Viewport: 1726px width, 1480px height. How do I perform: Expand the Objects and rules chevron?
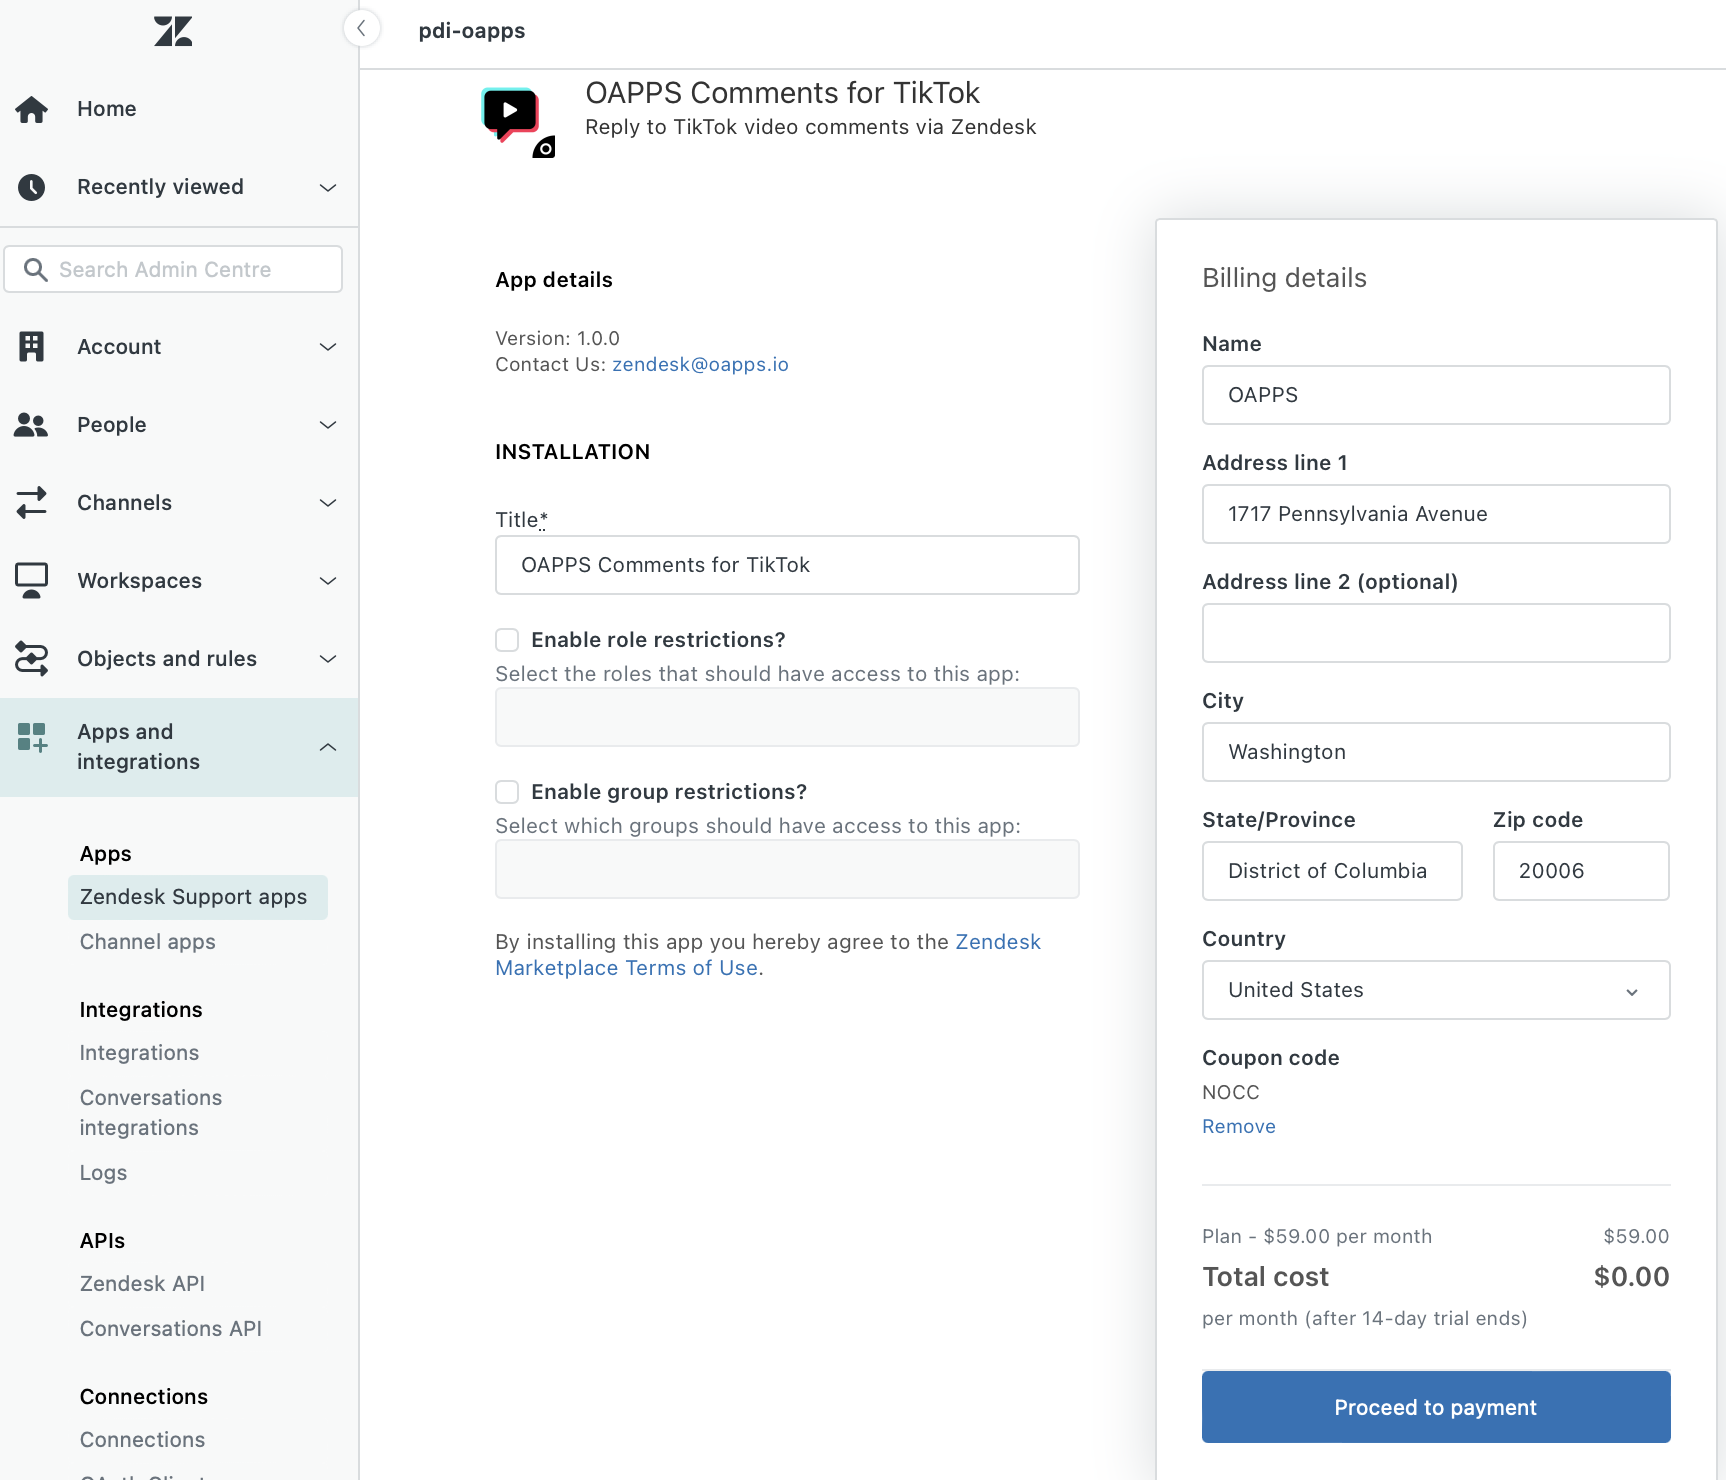(x=328, y=659)
